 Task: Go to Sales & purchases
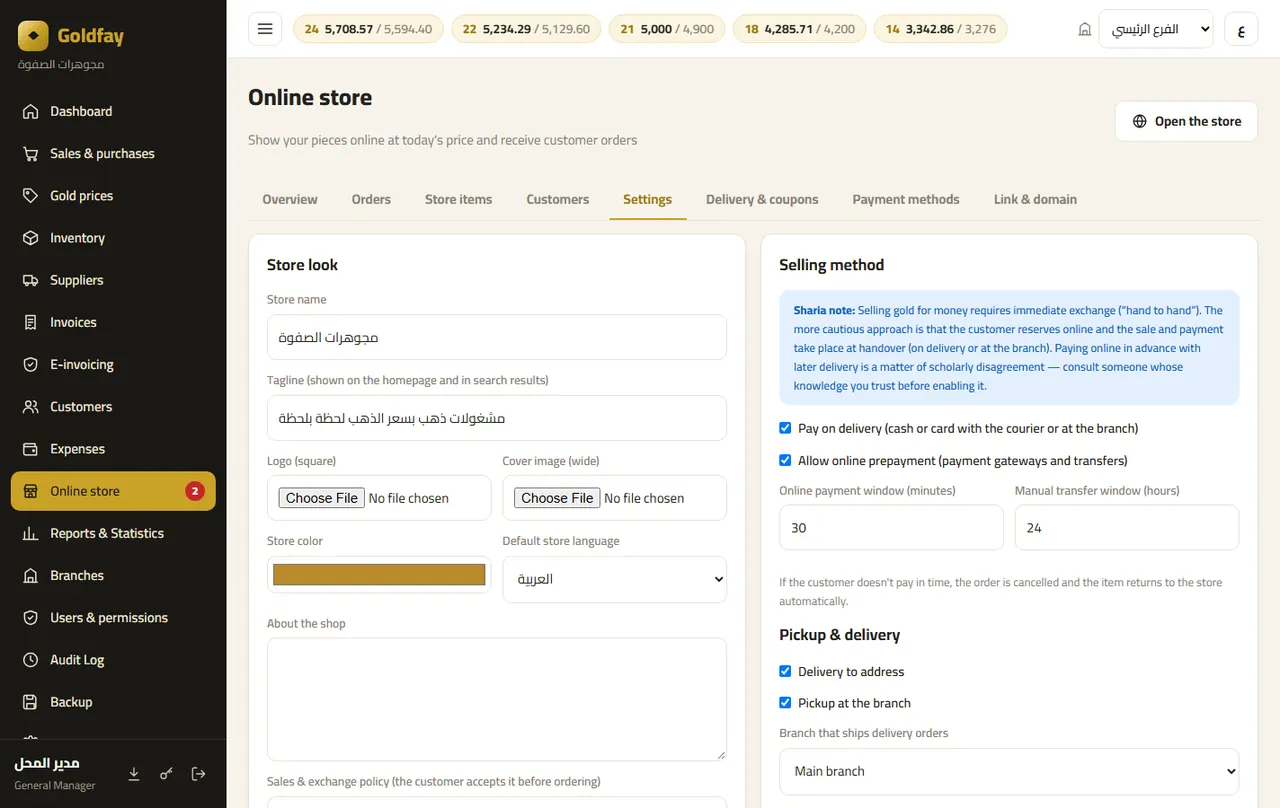[x=113, y=153]
